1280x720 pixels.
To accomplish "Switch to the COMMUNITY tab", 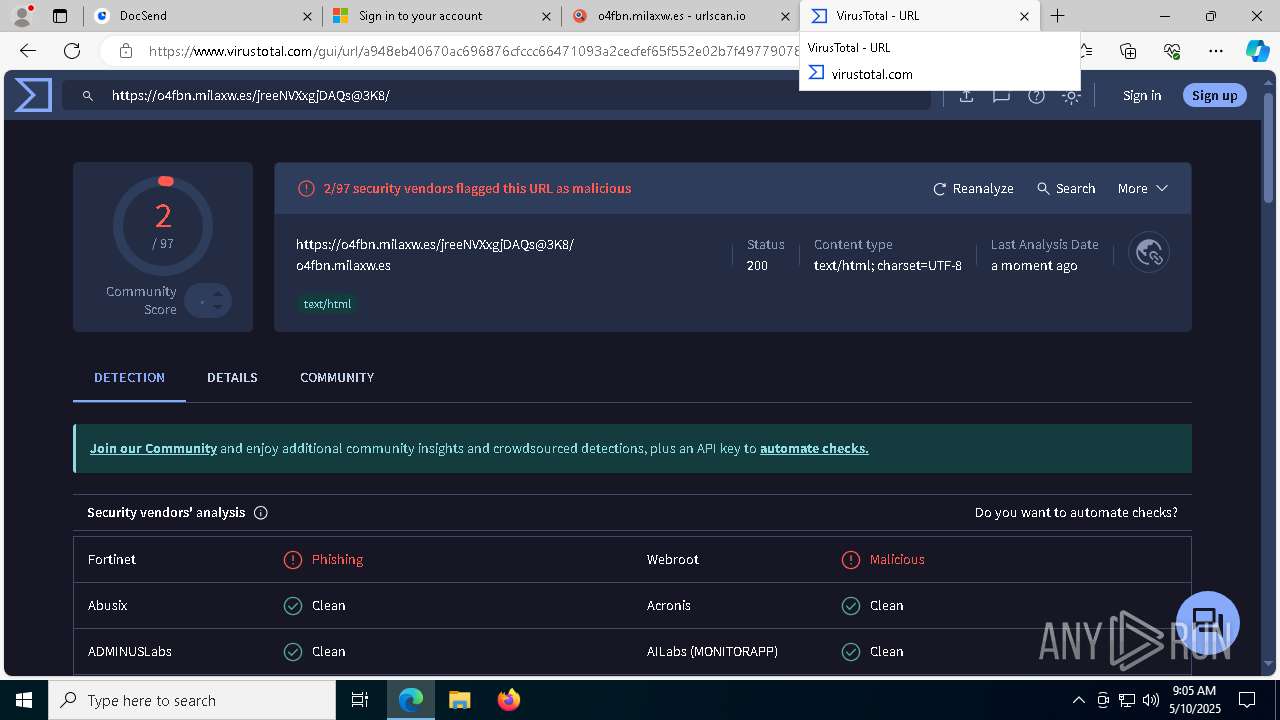I will coord(337,377).
